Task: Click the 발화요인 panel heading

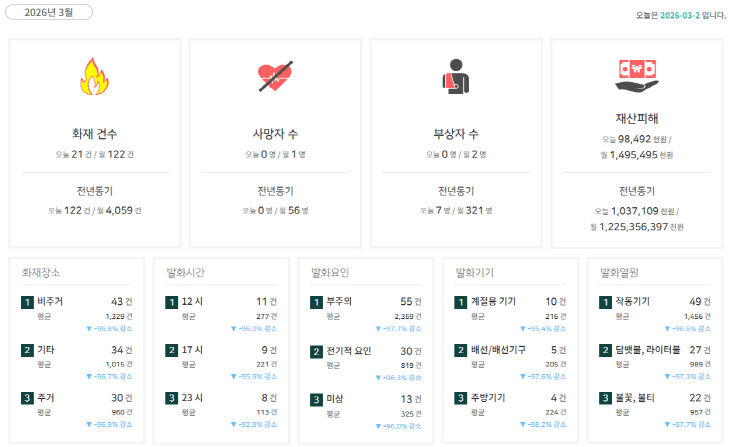Action: click(331, 271)
